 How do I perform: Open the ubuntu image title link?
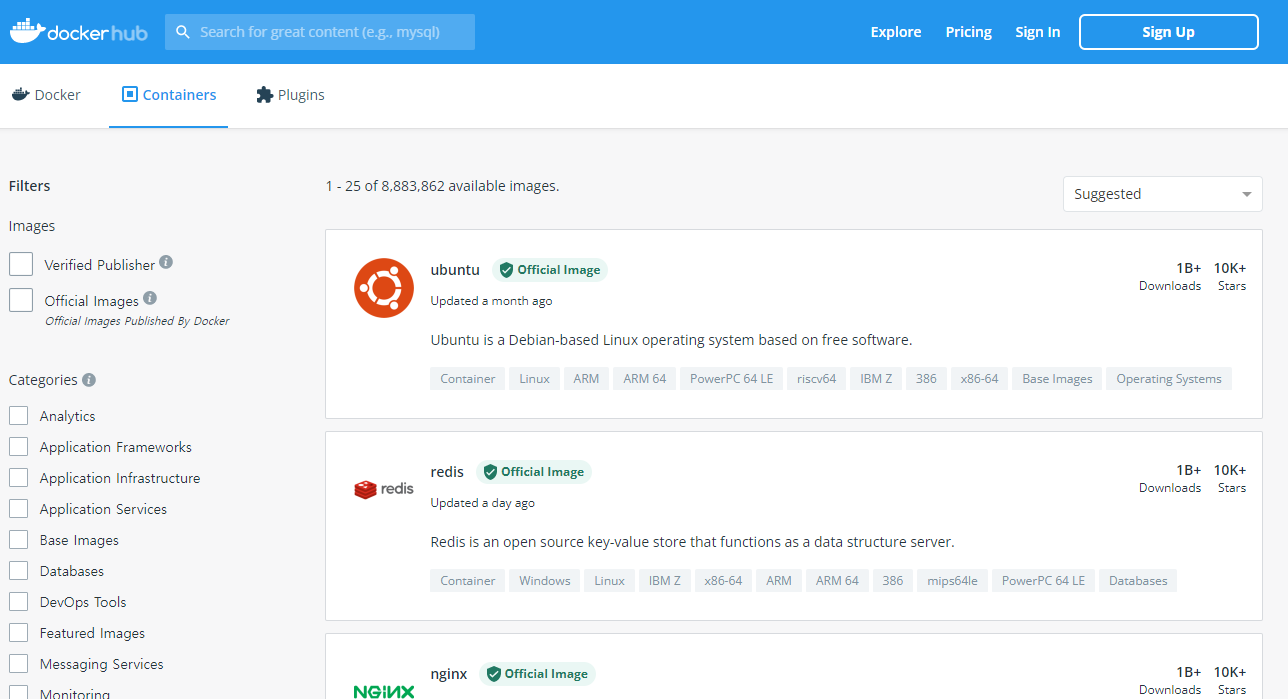455,270
